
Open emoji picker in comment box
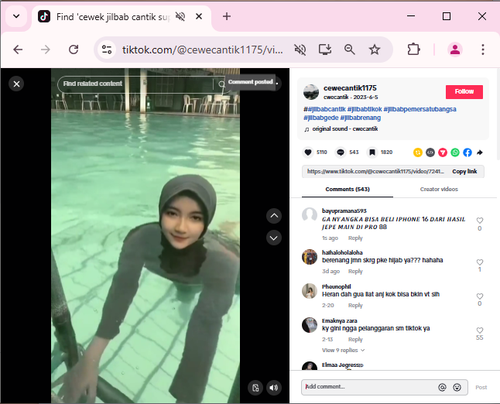[x=457, y=387]
